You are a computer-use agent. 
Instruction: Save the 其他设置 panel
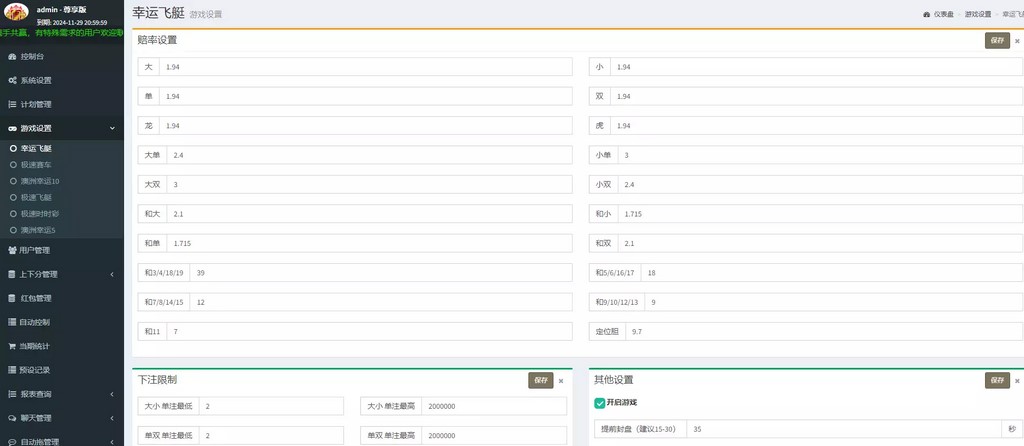point(997,381)
